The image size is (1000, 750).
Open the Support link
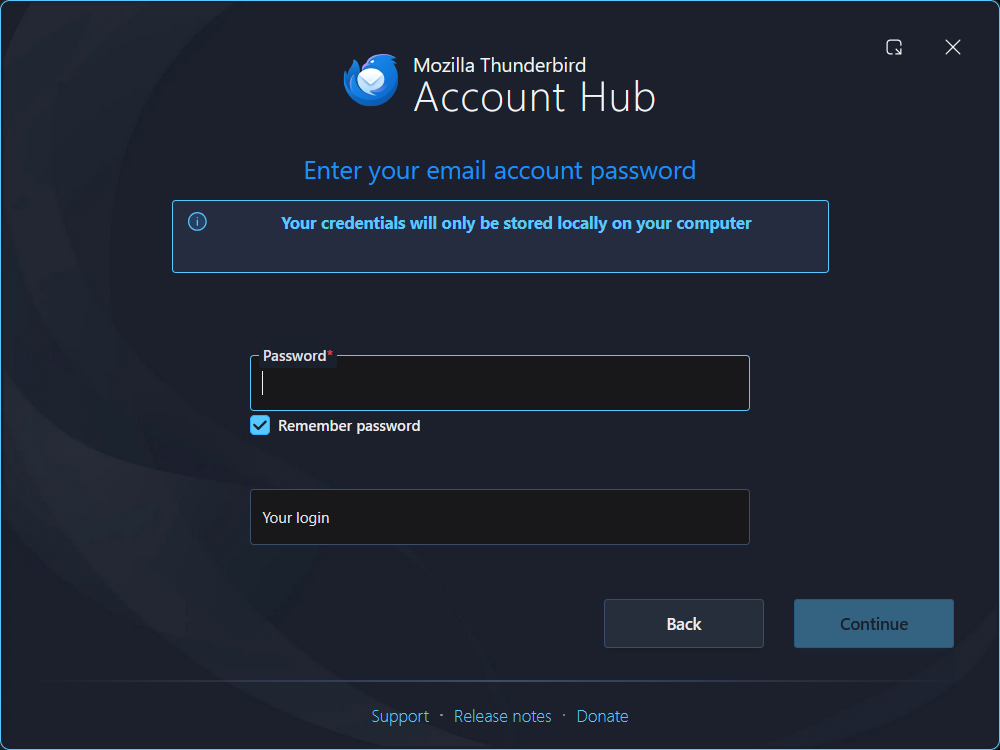pyautogui.click(x=400, y=716)
